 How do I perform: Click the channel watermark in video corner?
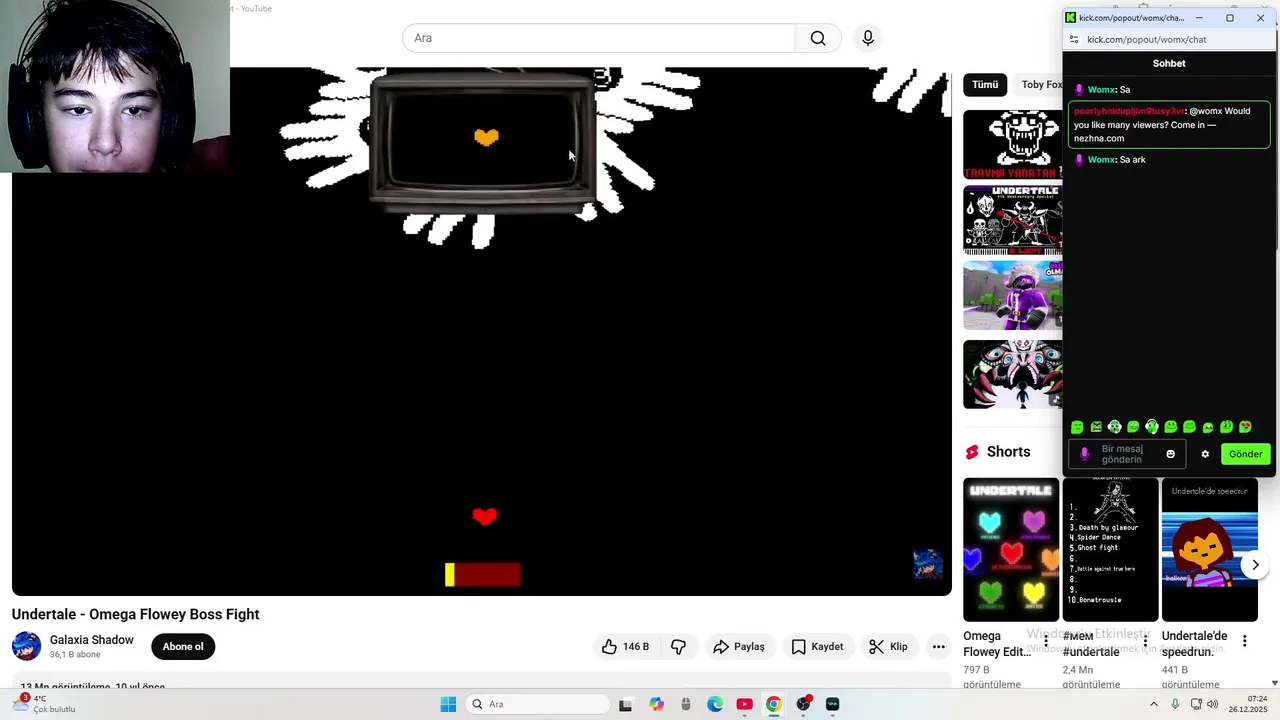click(x=927, y=564)
